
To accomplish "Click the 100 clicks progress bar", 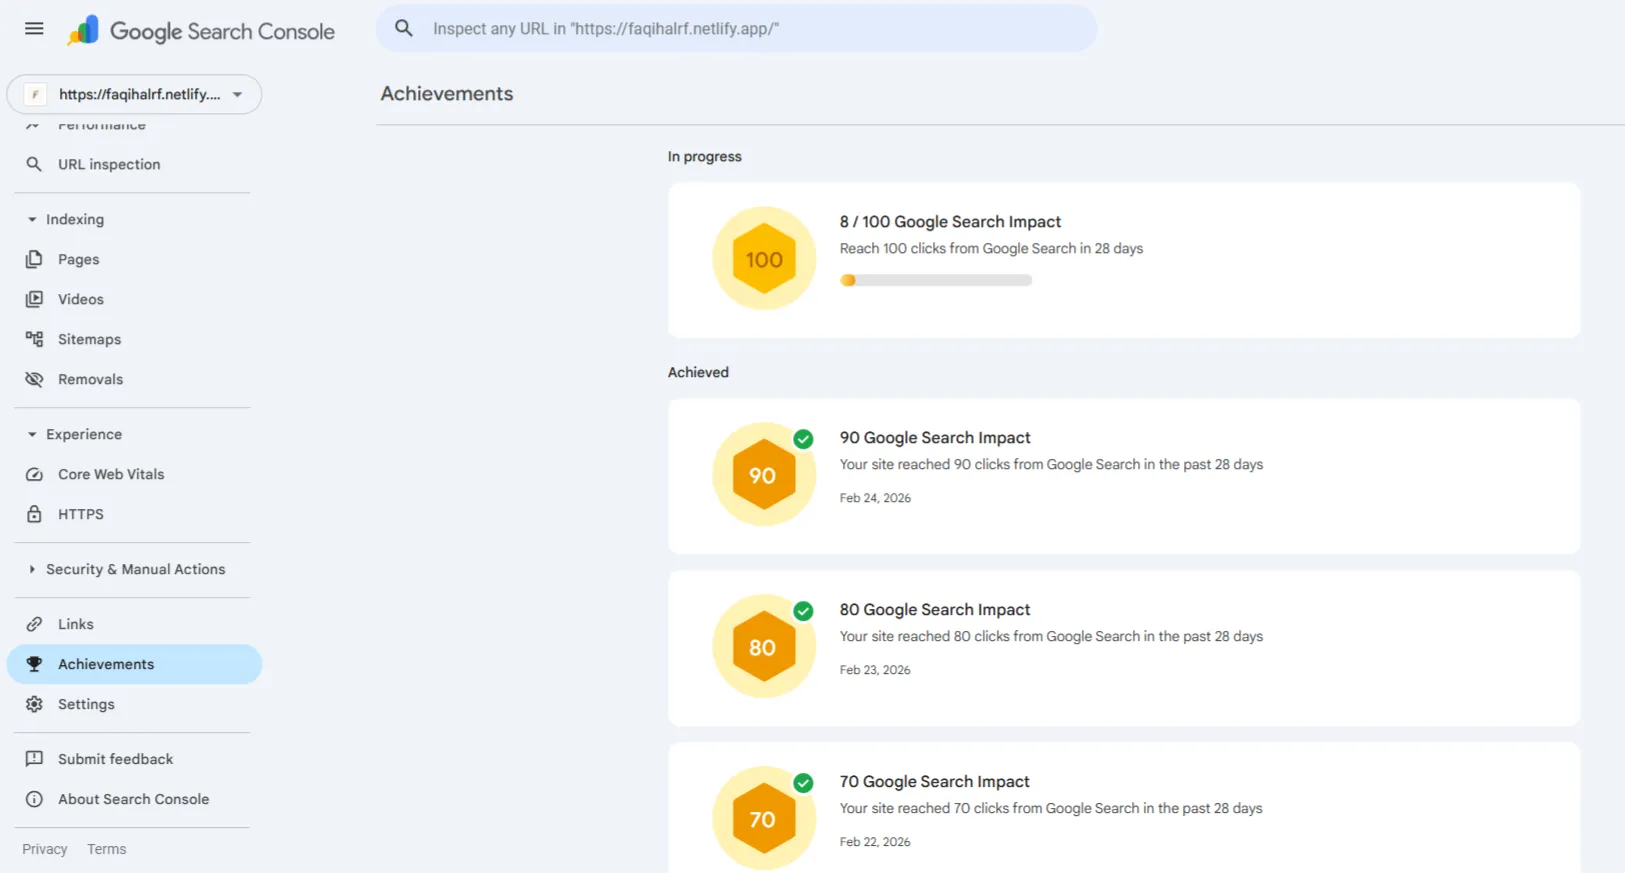I will coord(936,281).
